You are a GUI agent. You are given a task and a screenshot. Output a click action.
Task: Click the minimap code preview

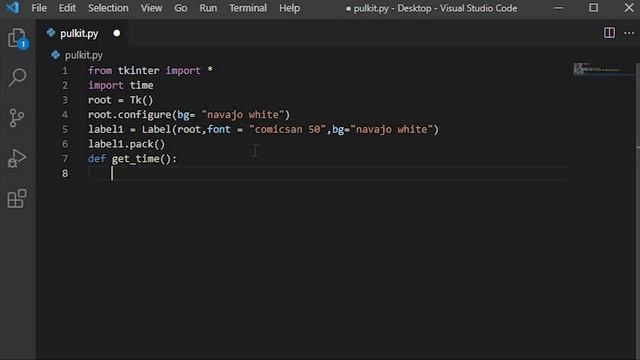(596, 69)
